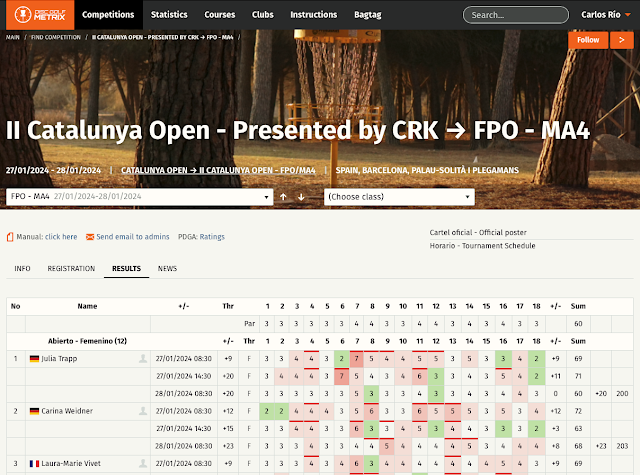Click Julia Trapp's 27/01/2024 14:30 round date
The image size is (640, 475).
click(184, 376)
